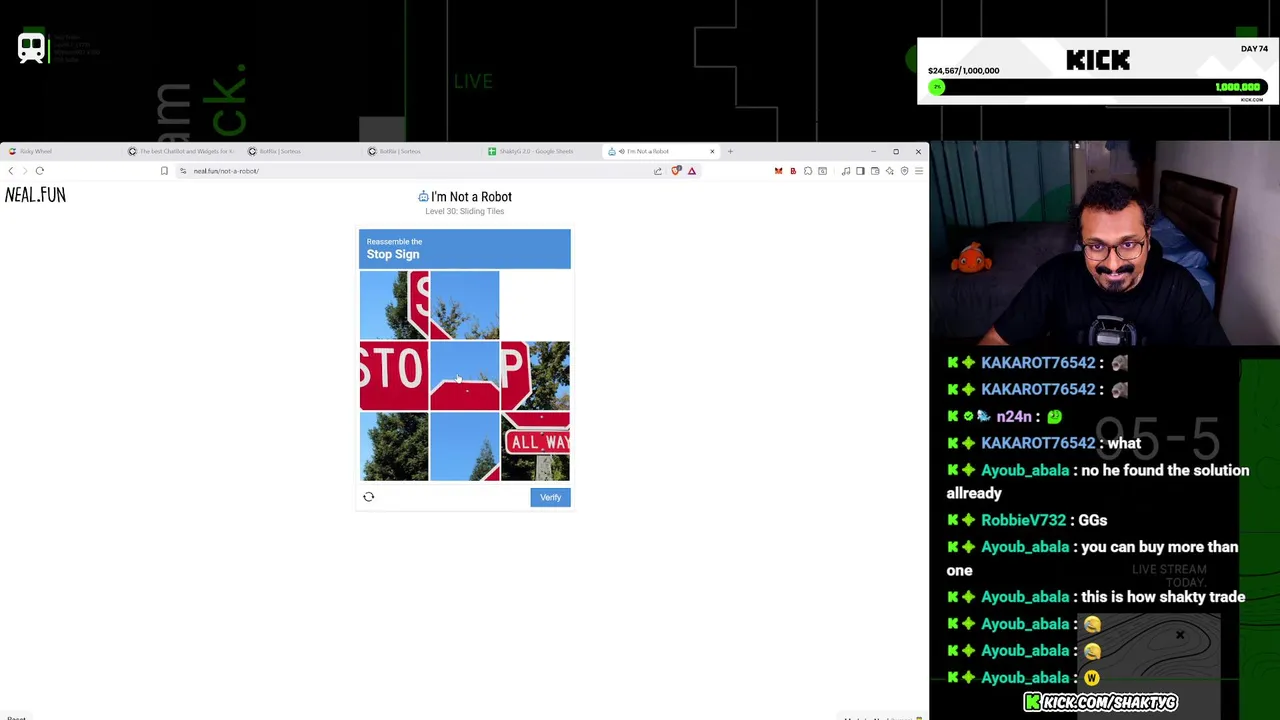Click 'you can buy more than one' message

pyautogui.click(x=1092, y=558)
